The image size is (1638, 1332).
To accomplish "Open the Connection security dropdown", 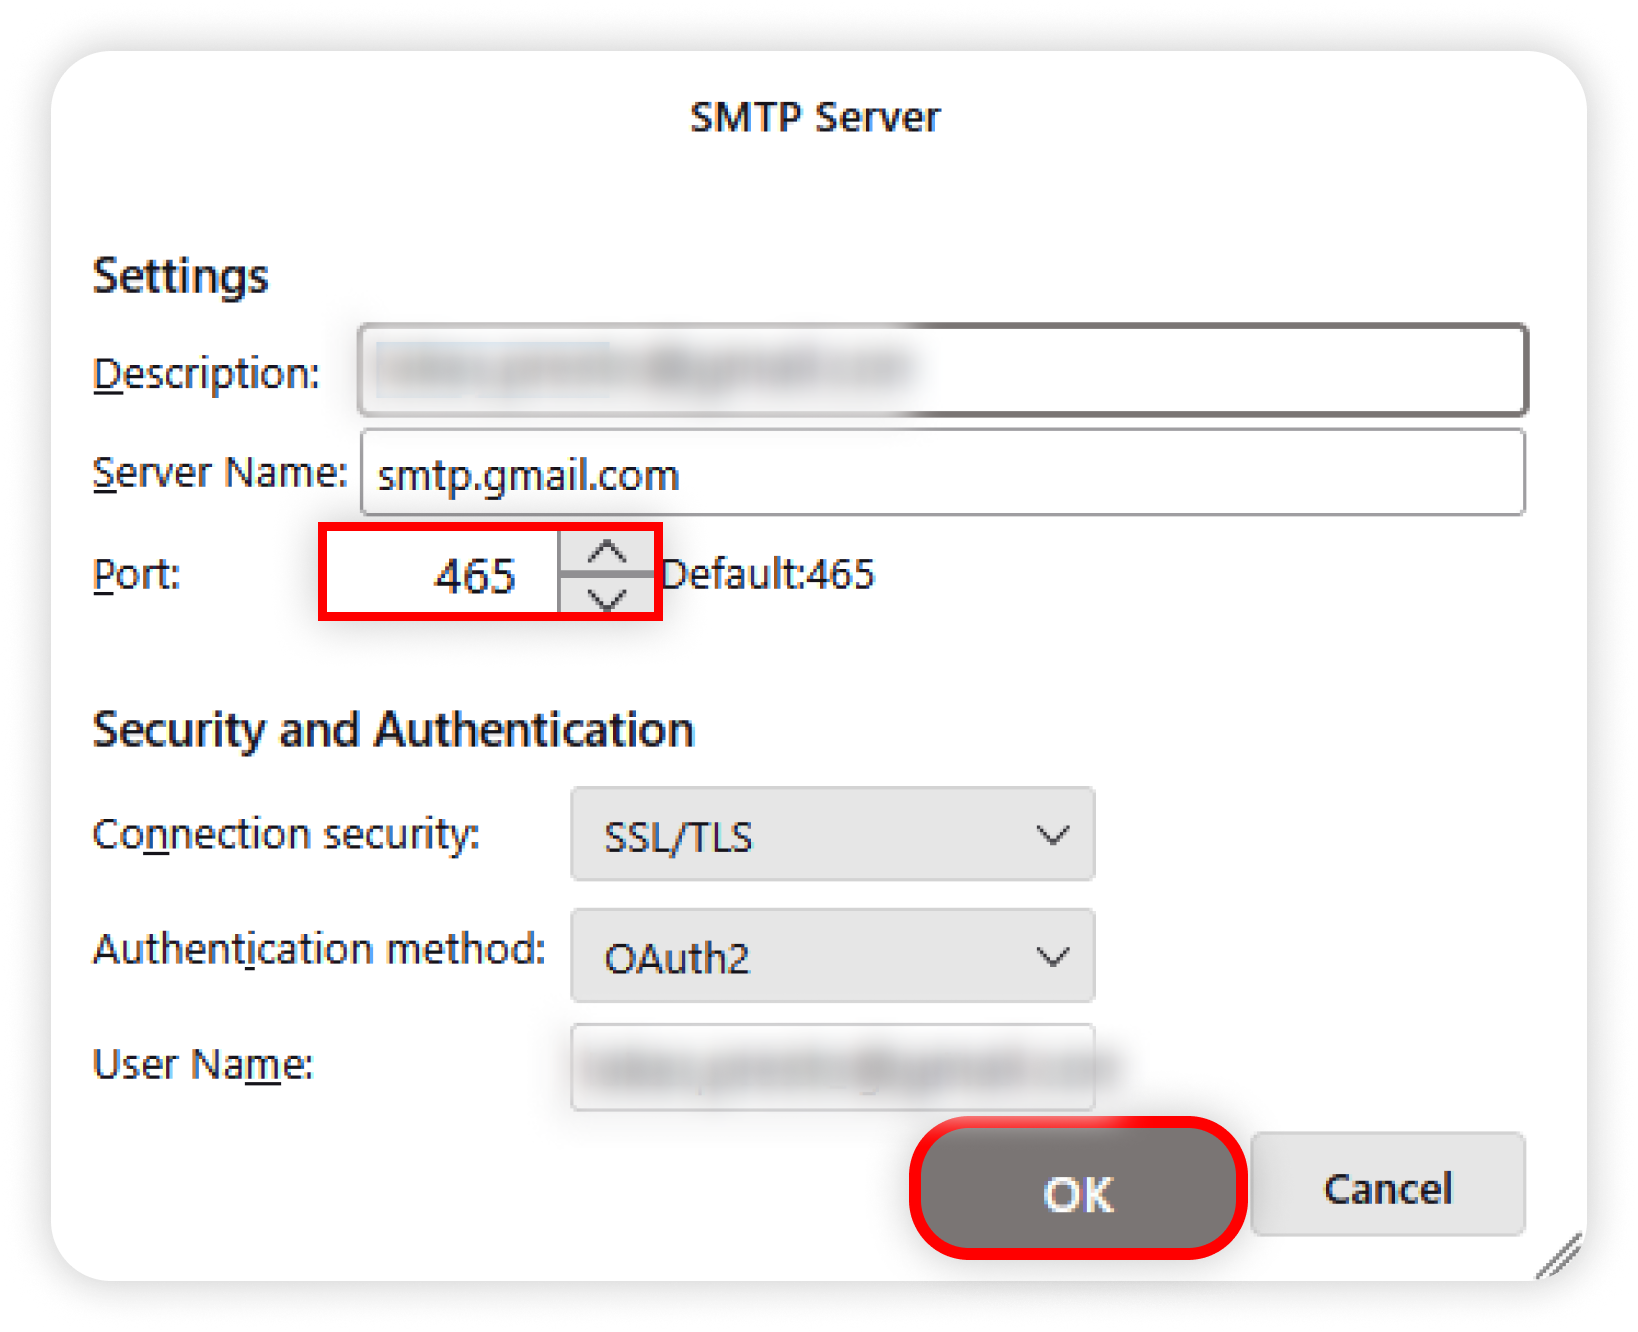I will click(832, 835).
